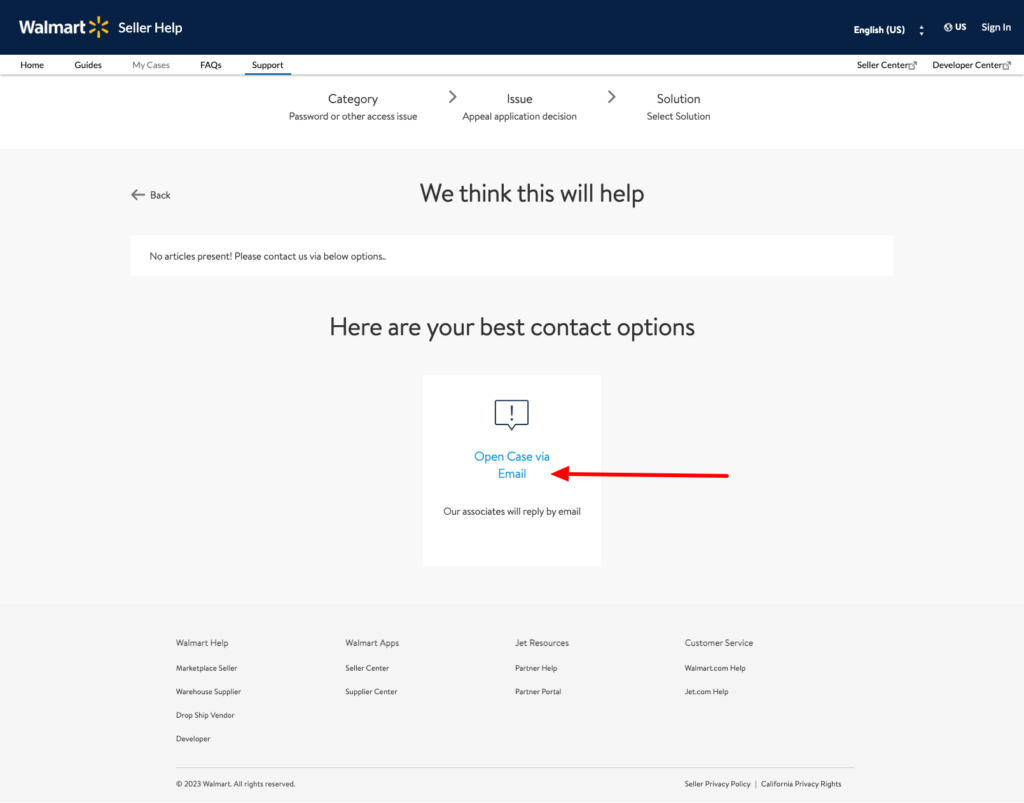Click the chevron between Category and Issue

[452, 98]
